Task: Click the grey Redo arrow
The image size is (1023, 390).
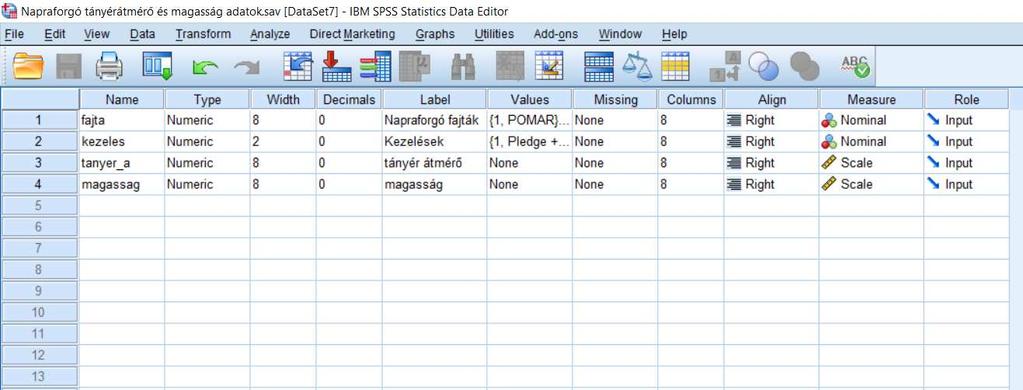Action: [247, 67]
